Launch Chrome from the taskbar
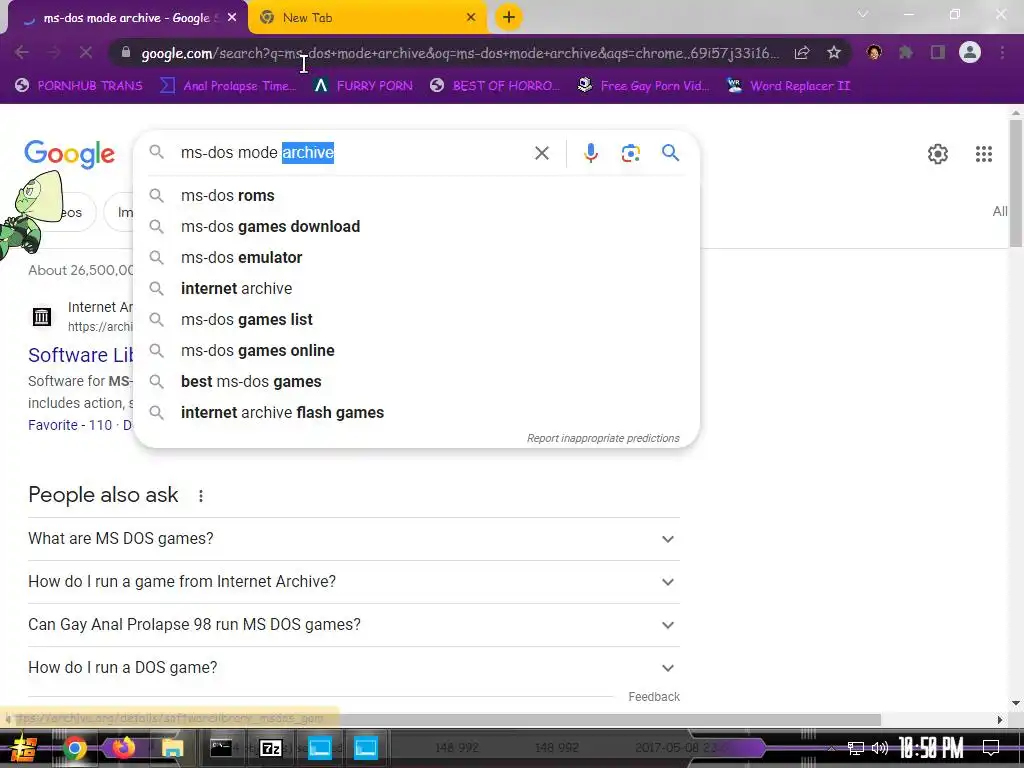The height and width of the screenshot is (768, 1024). coord(74,748)
